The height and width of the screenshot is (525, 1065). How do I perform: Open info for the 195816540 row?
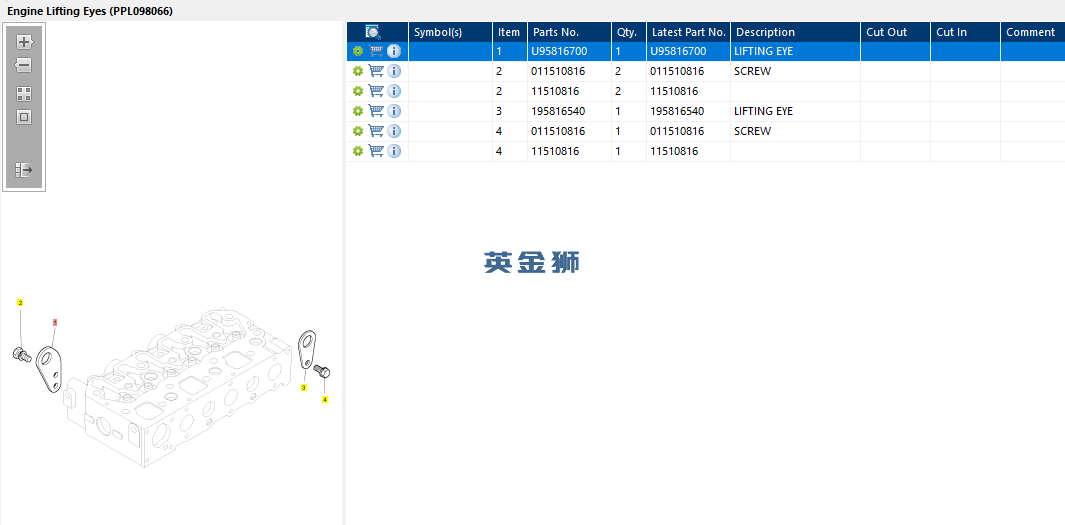pyautogui.click(x=394, y=111)
